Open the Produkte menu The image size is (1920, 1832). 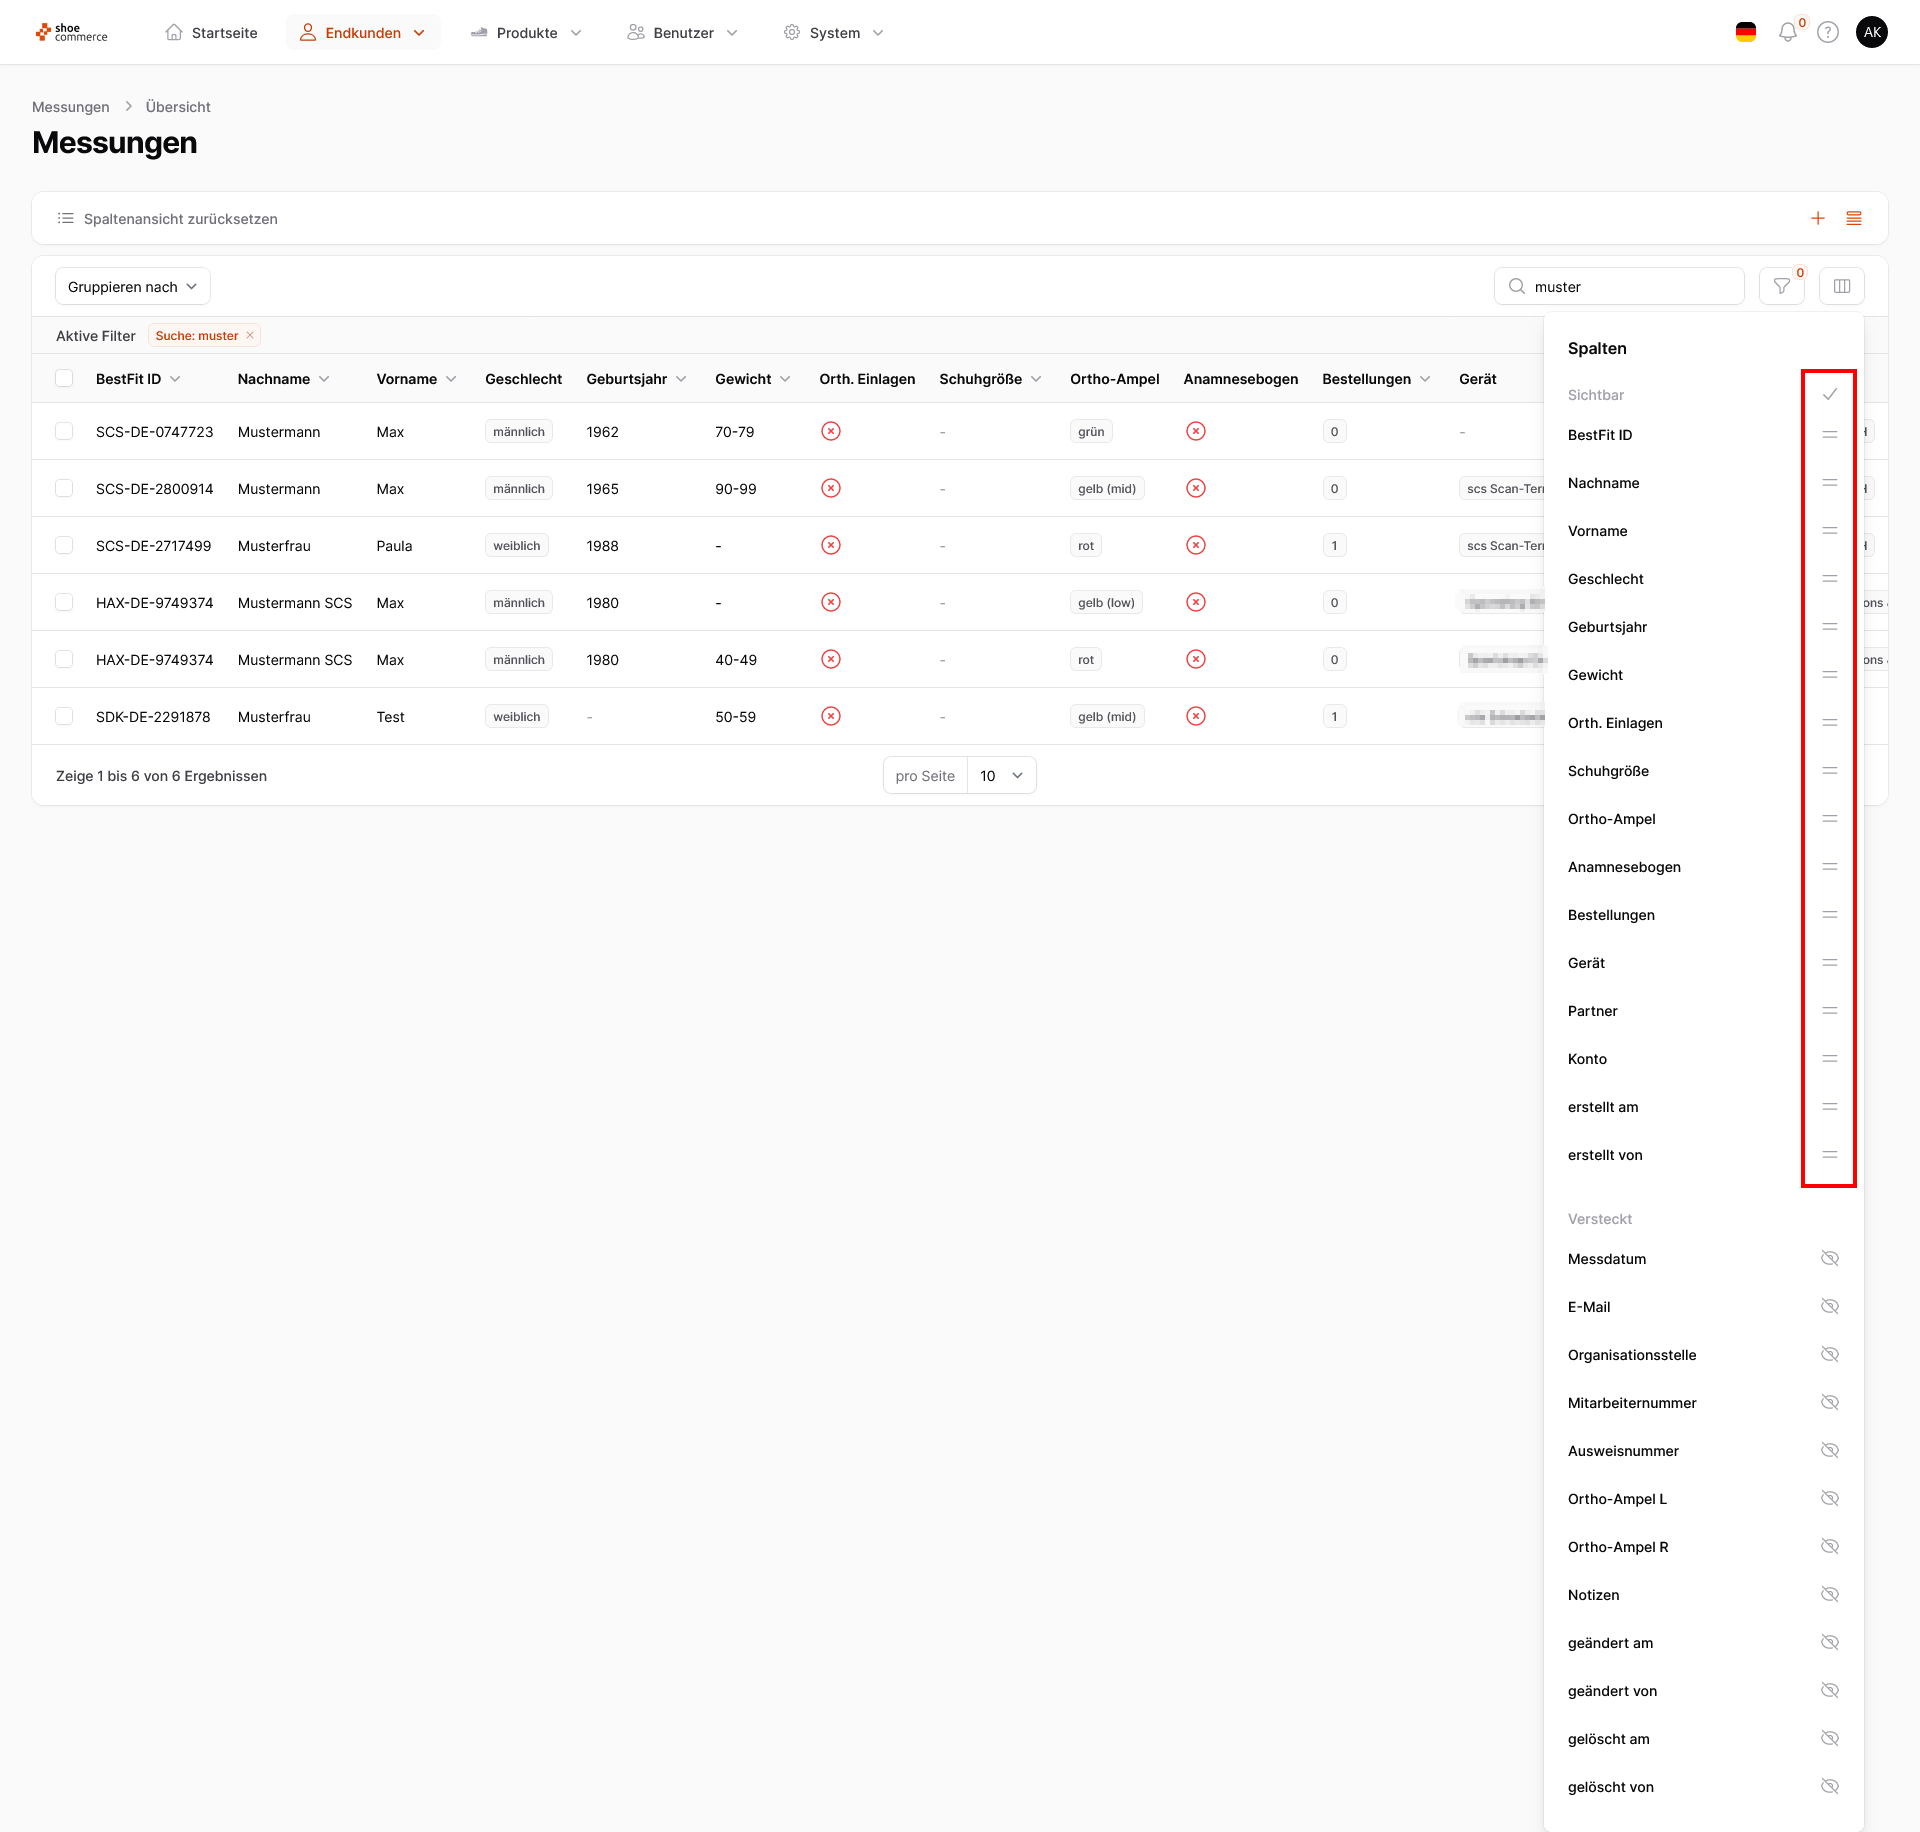(527, 33)
